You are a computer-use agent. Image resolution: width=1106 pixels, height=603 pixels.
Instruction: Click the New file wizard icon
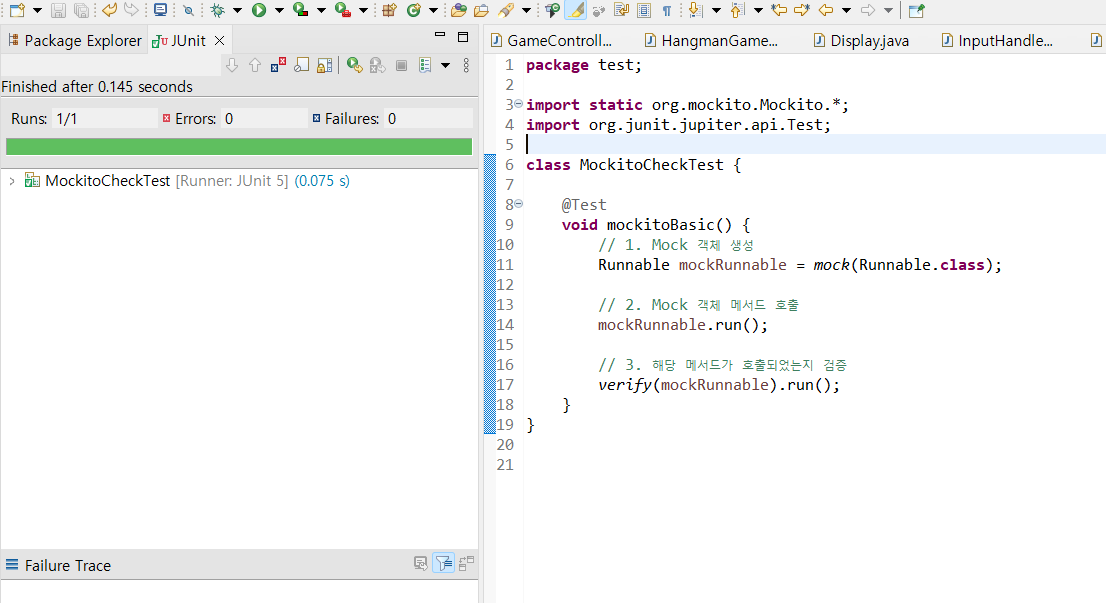click(17, 10)
